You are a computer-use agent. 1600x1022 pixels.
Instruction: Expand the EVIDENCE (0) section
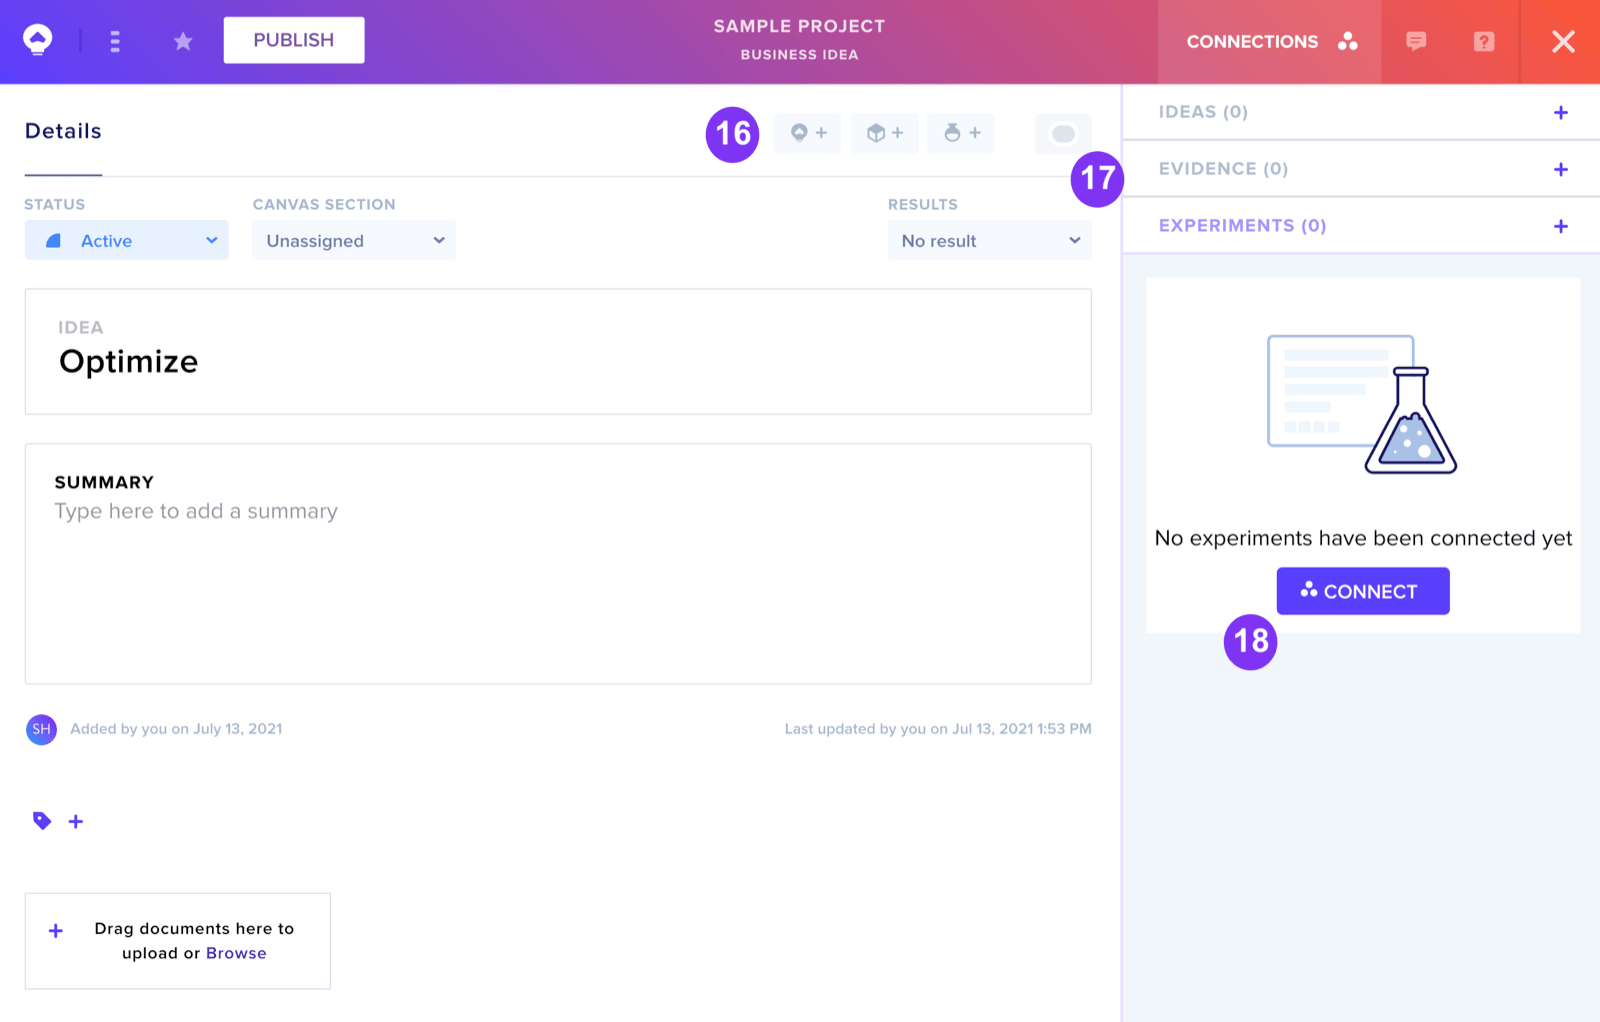[x=1223, y=169]
